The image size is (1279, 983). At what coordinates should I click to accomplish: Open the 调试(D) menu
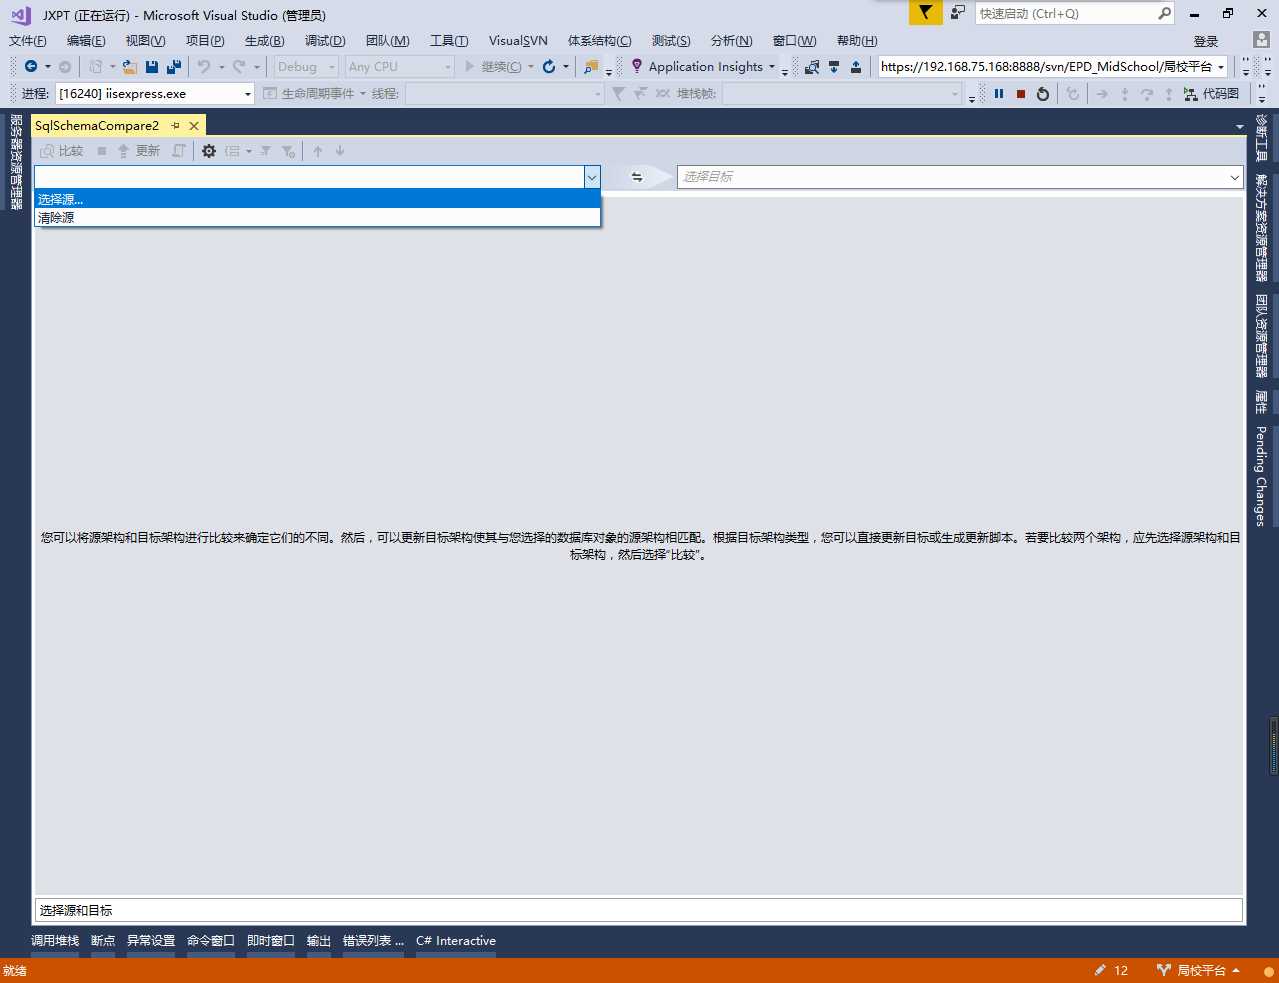click(x=325, y=41)
